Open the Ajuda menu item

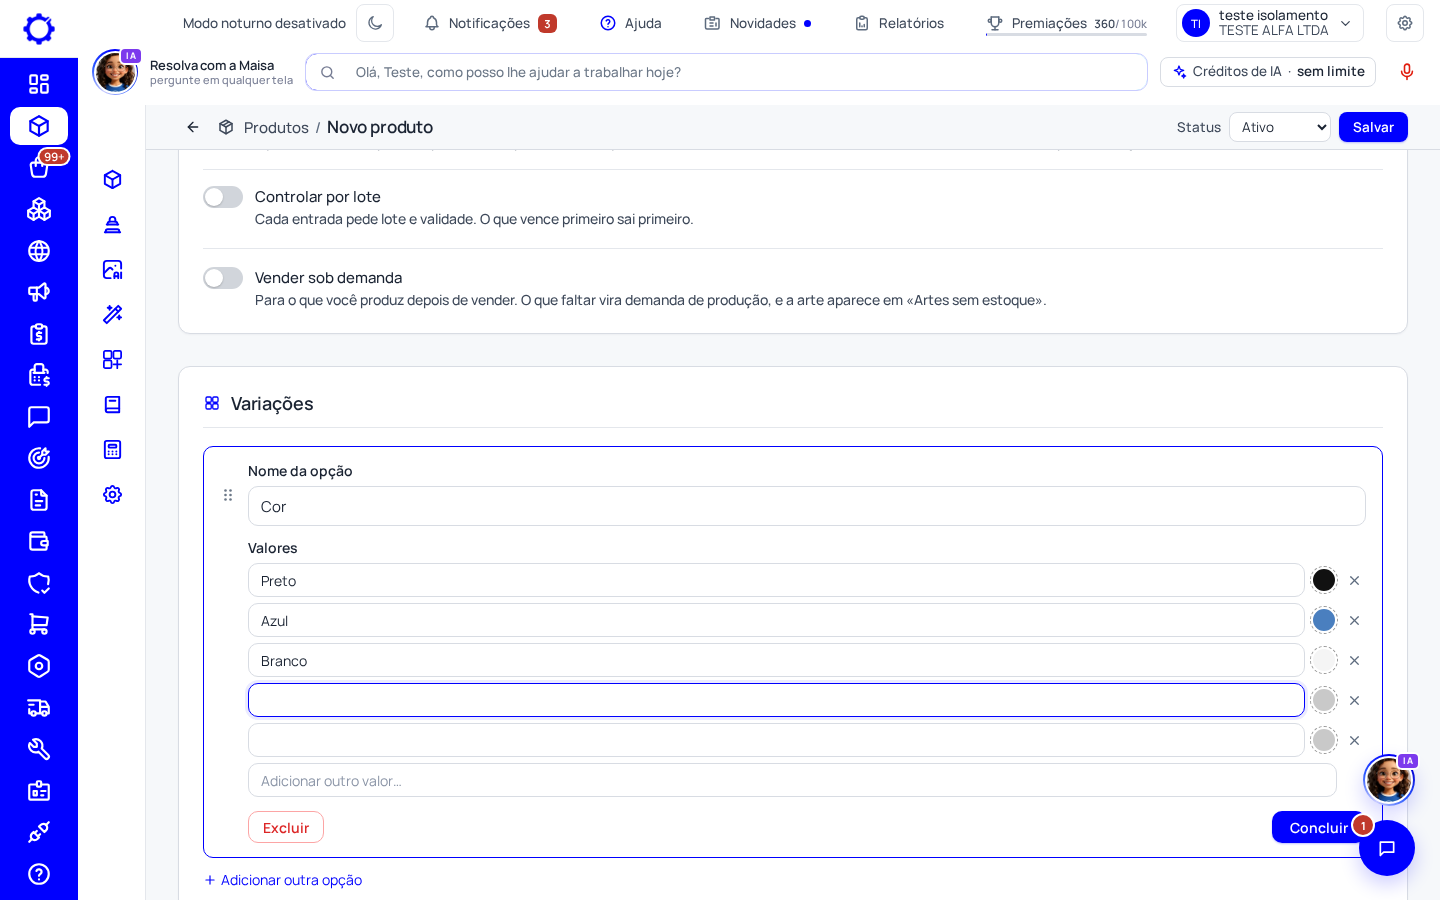click(x=631, y=23)
